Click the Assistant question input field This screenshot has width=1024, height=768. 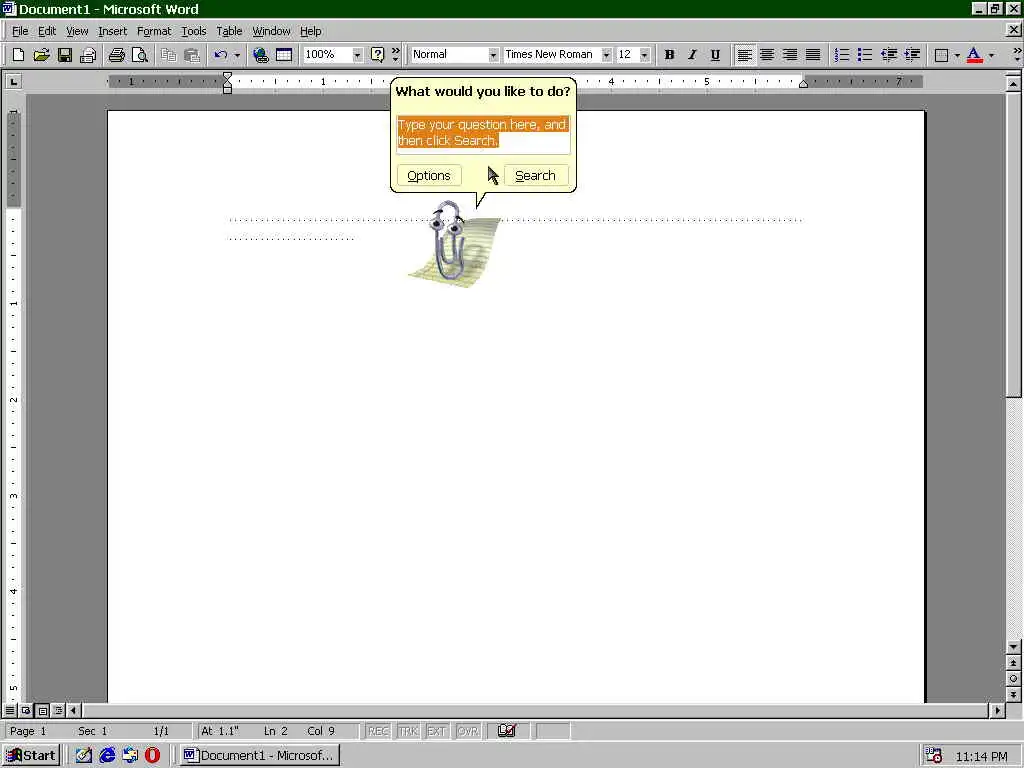483,135
